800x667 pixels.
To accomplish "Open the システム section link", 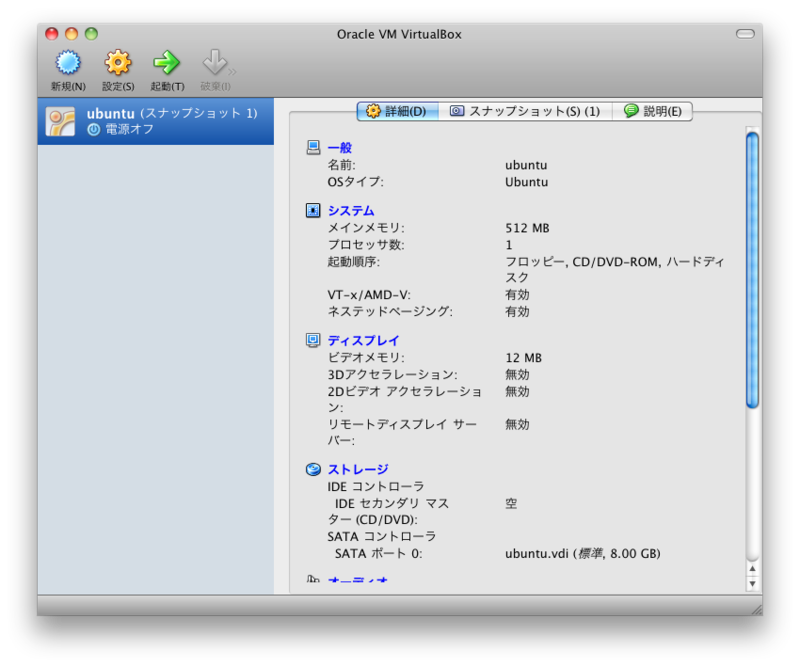I will [x=351, y=211].
